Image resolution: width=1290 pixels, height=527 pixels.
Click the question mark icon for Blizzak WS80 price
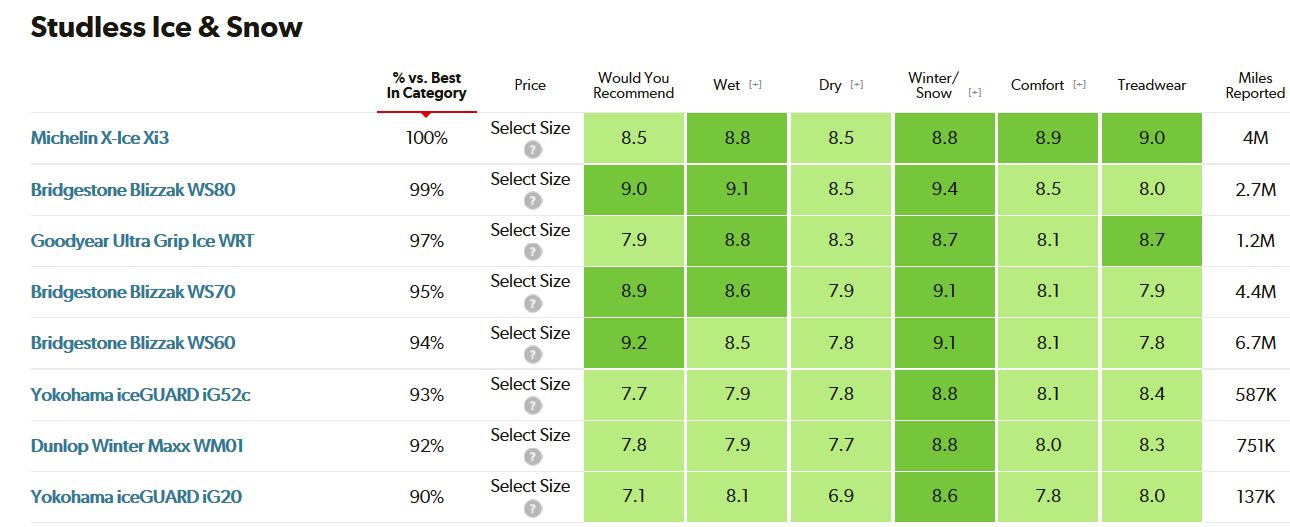[x=533, y=201]
